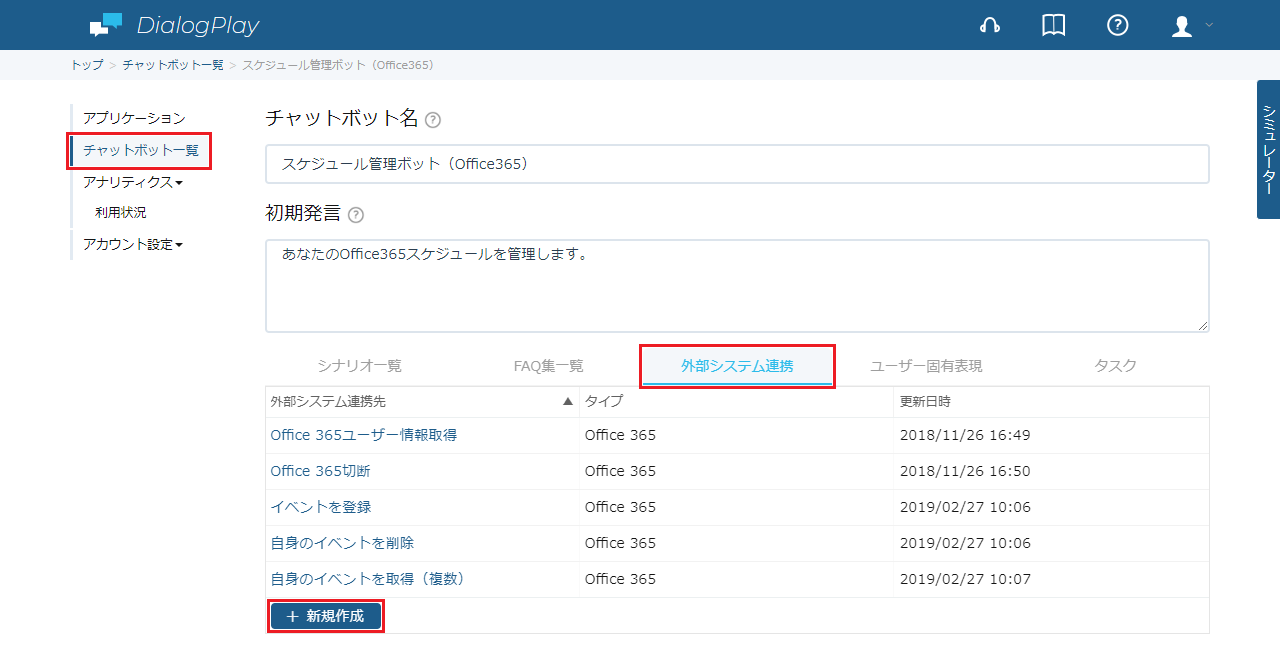The width and height of the screenshot is (1280, 645).
Task: Click the 2019/02/27 10:07 date cell
Action: [965, 579]
